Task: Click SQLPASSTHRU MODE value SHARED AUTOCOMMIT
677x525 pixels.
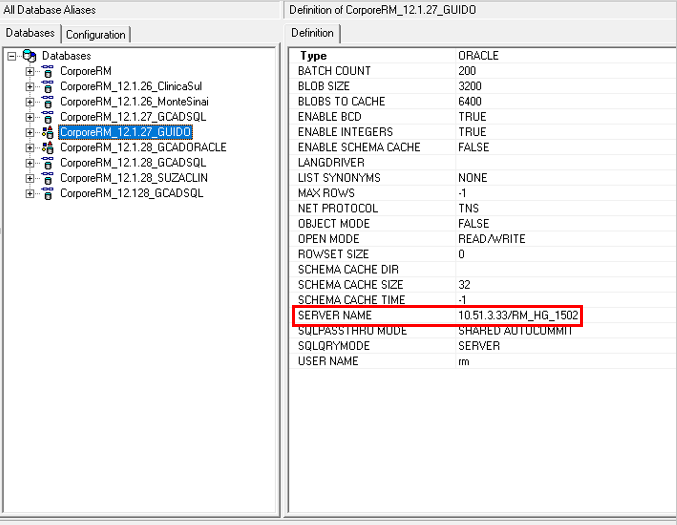Action: (515, 331)
